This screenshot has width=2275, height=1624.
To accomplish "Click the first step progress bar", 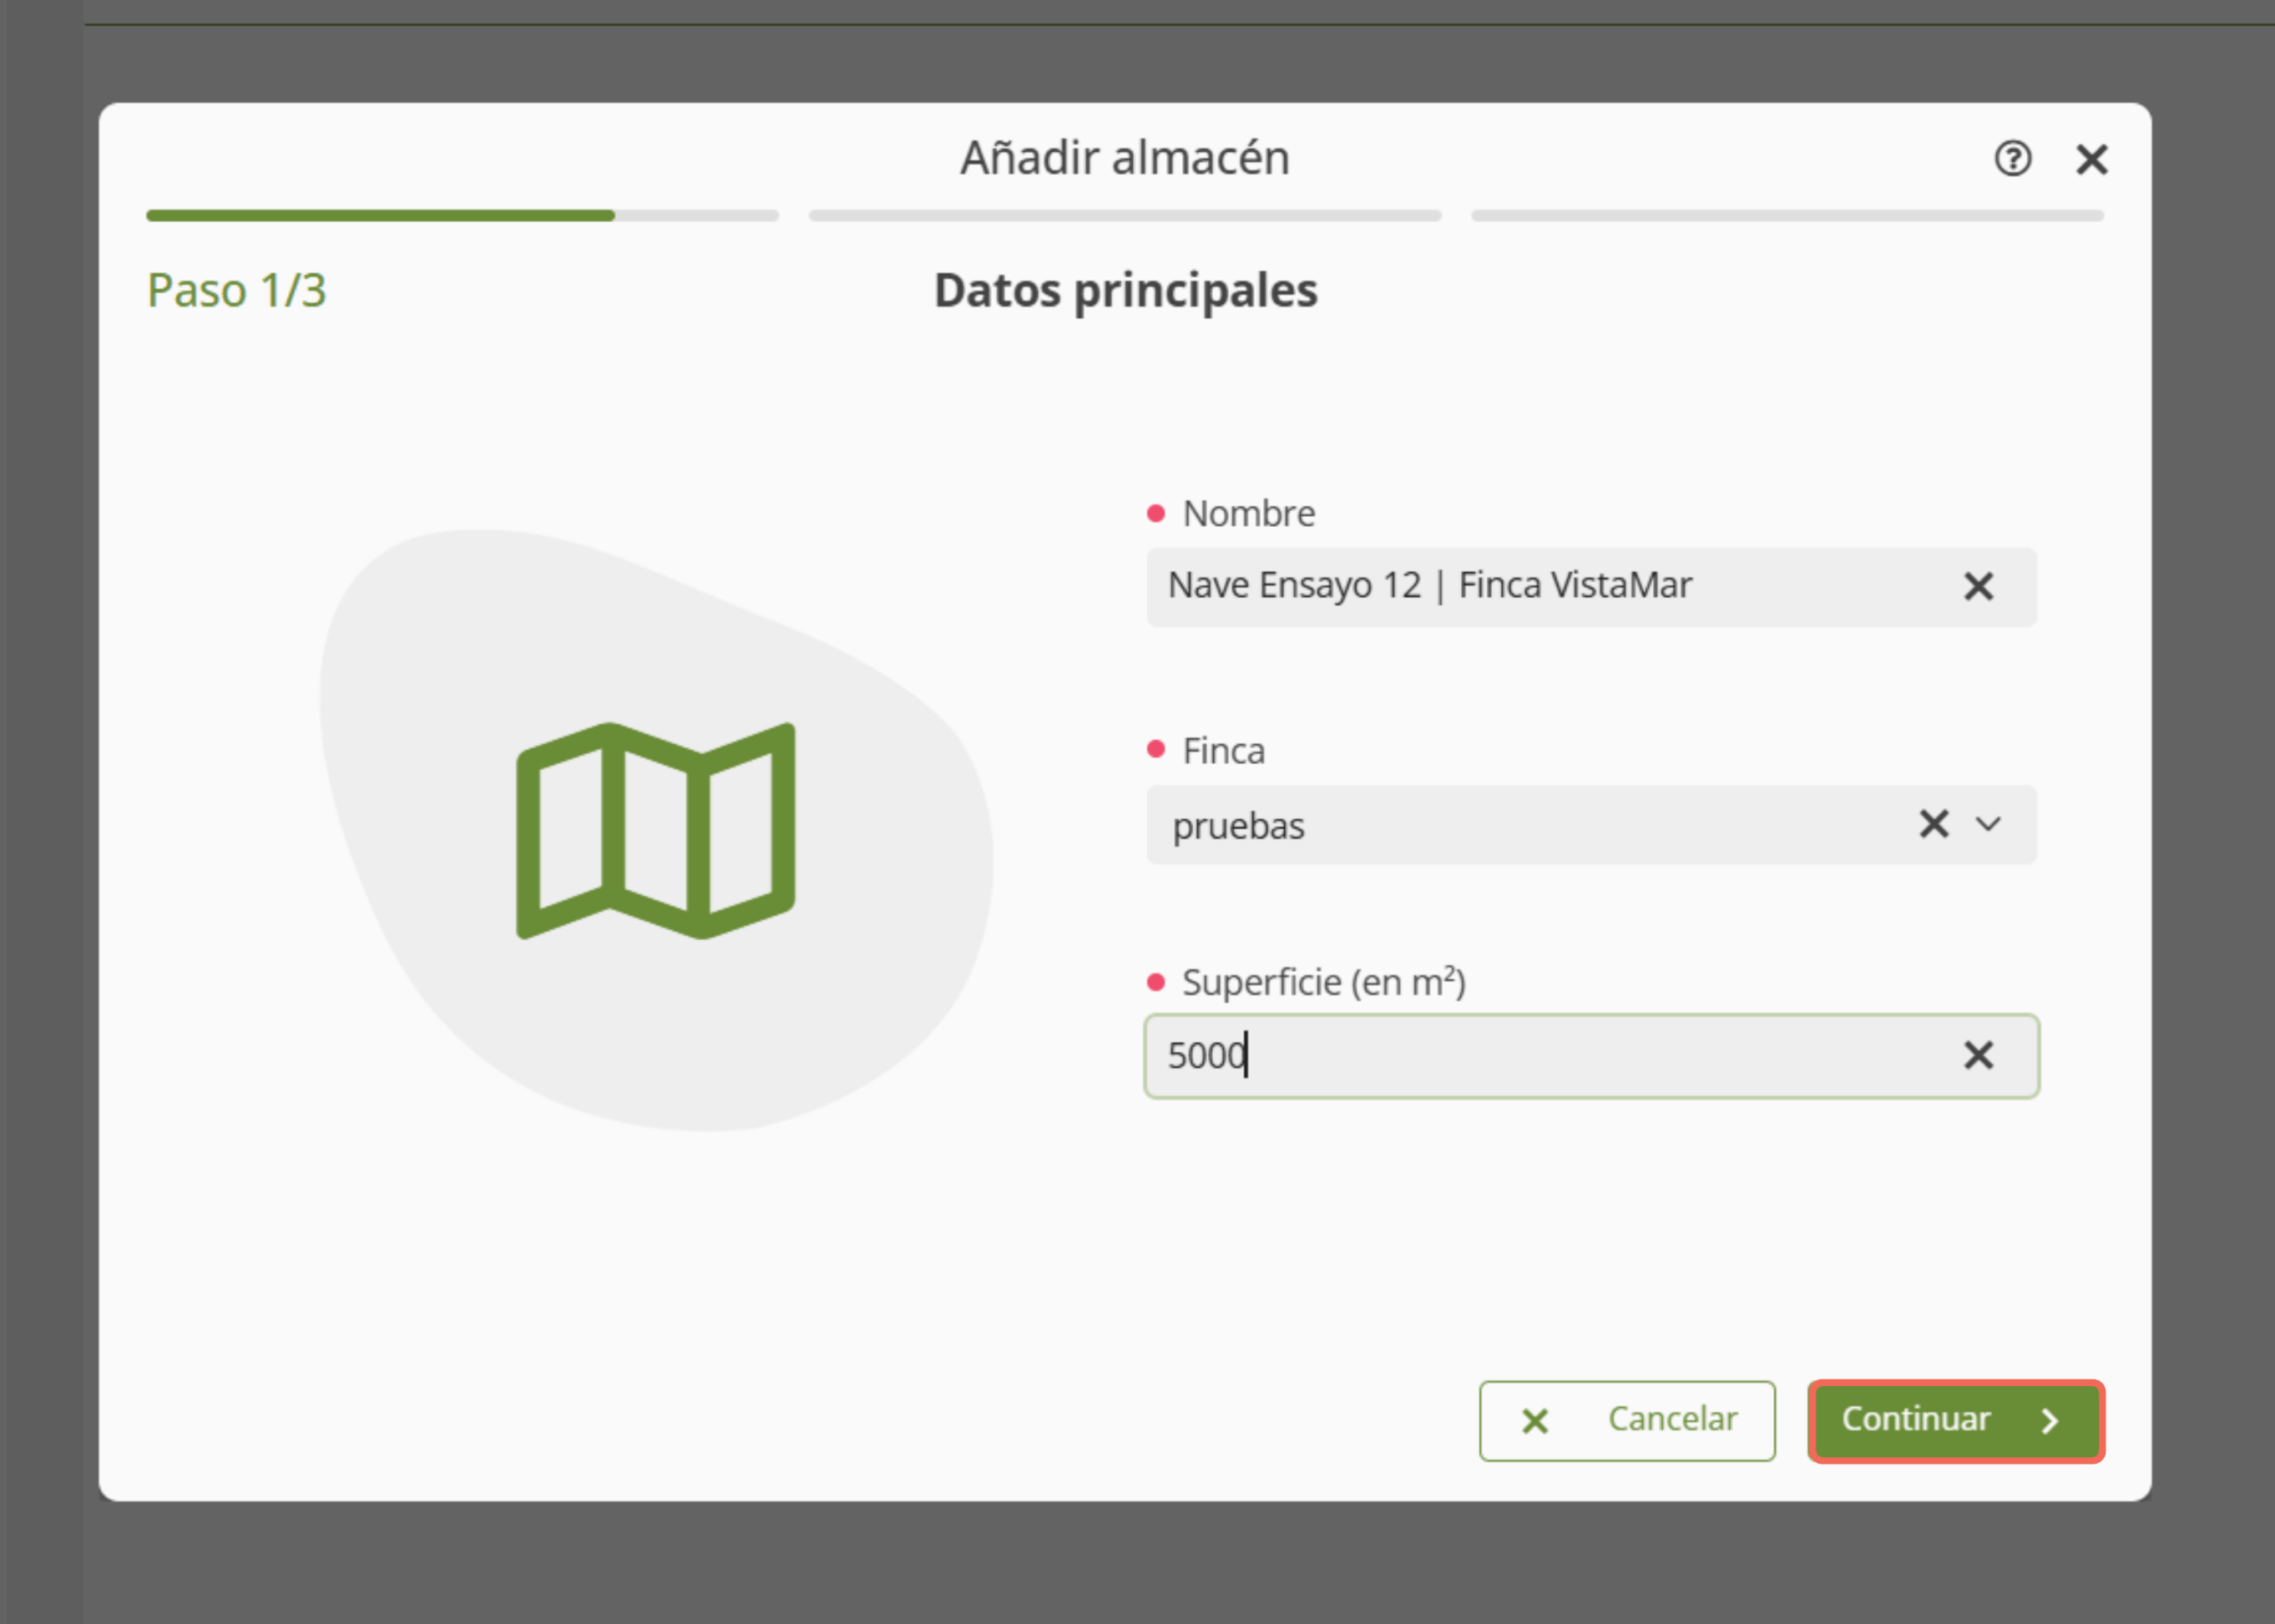I will (x=462, y=216).
